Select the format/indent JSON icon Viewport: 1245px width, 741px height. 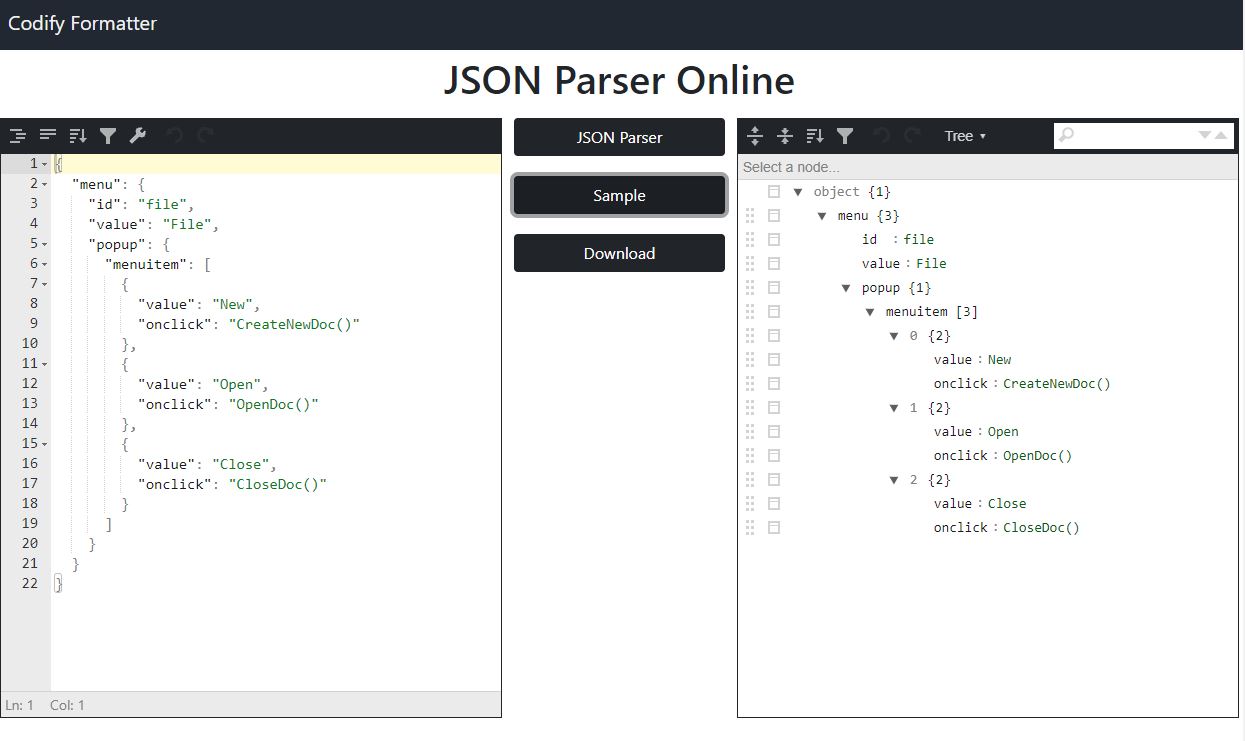click(x=18, y=135)
